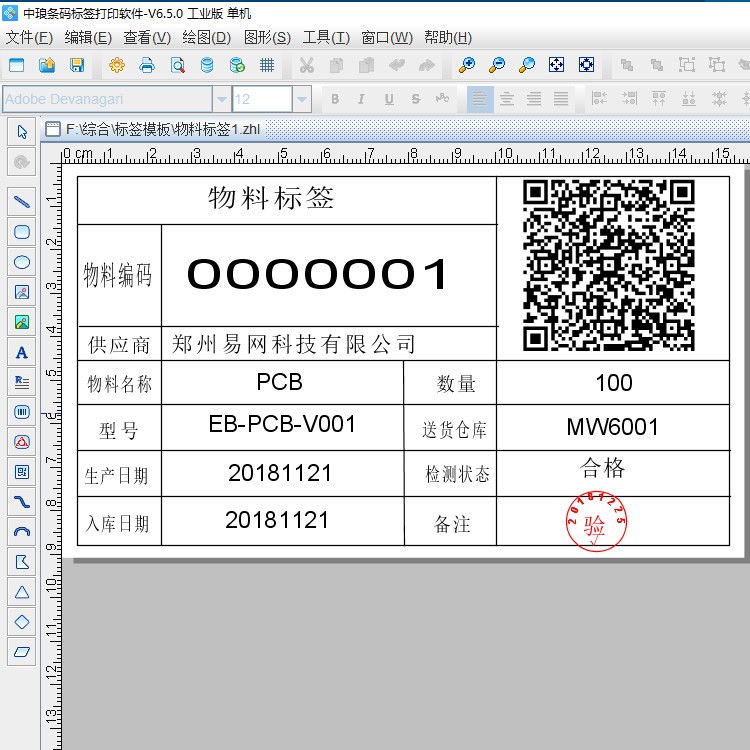750x750 pixels.
Task: Open the 帮助(H) menu
Action: click(448, 37)
